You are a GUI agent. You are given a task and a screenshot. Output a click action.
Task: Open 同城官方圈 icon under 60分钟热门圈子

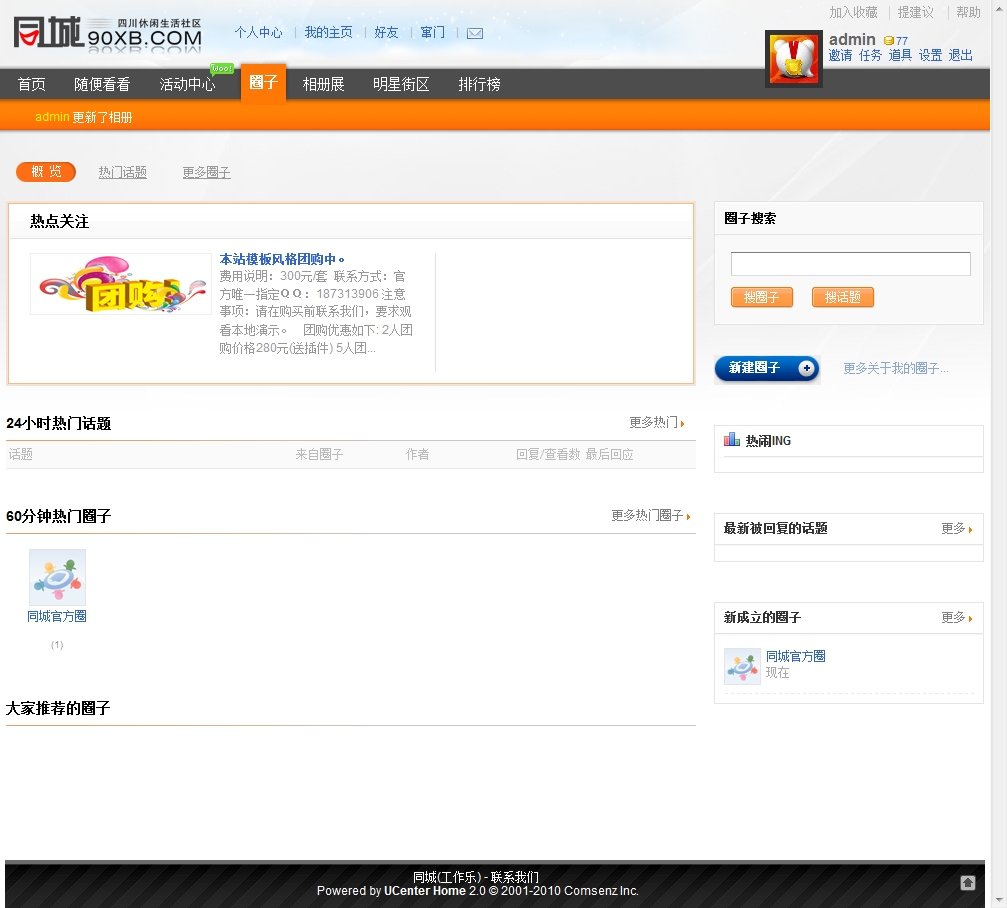[x=57, y=577]
